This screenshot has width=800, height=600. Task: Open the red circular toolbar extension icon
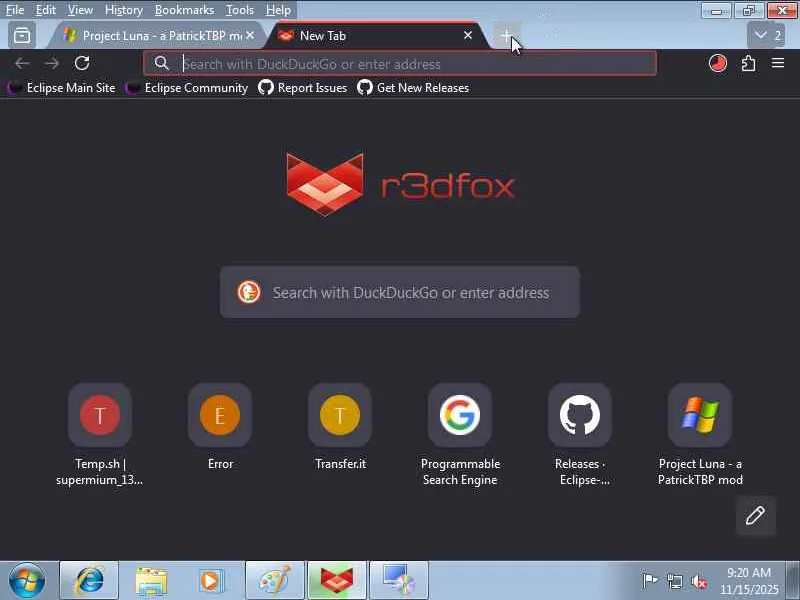[x=717, y=63]
